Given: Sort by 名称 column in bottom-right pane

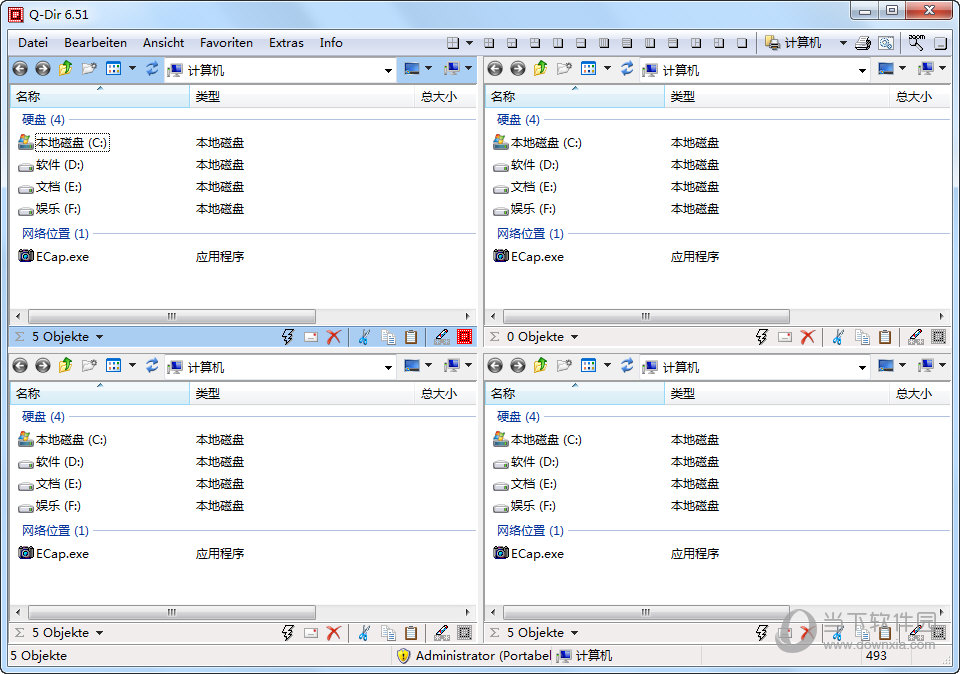Looking at the screenshot, I should (575, 393).
